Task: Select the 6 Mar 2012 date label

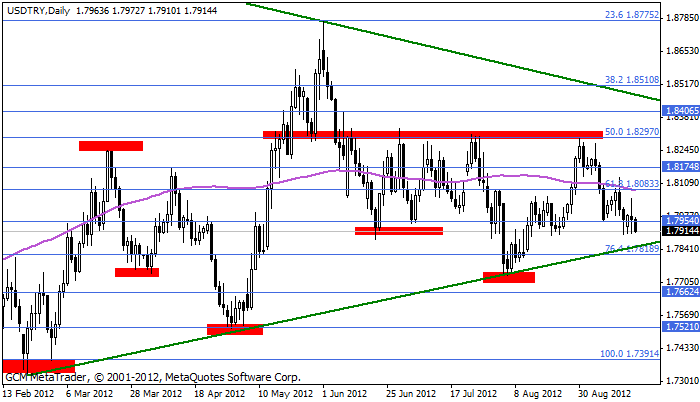Action: click(x=89, y=394)
